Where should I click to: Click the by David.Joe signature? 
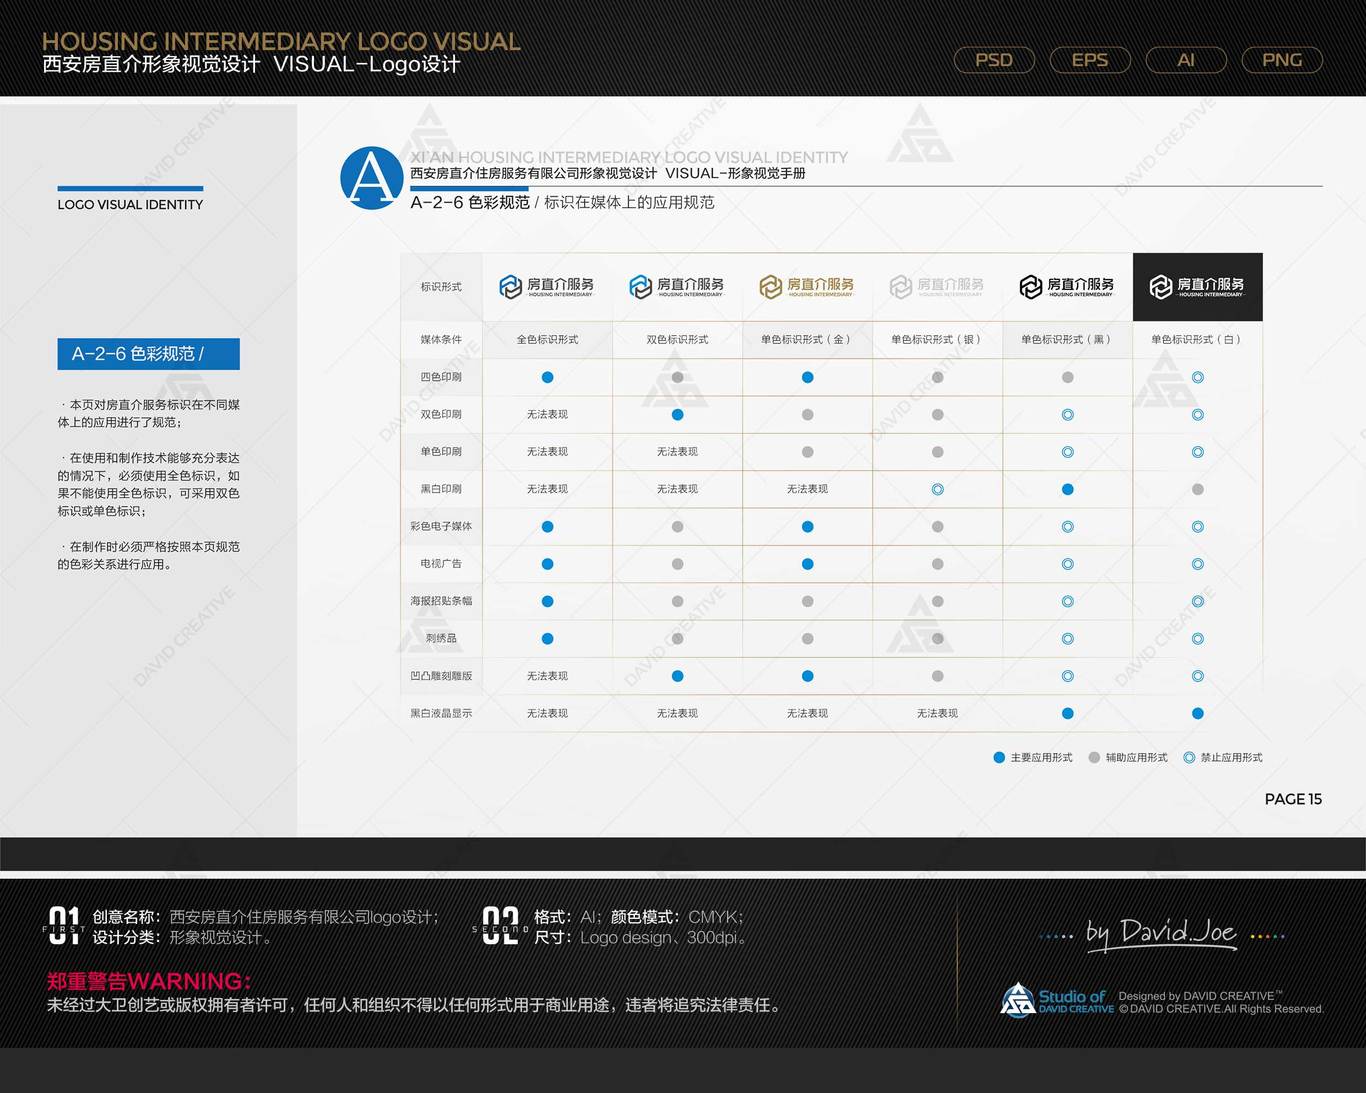tap(1162, 934)
